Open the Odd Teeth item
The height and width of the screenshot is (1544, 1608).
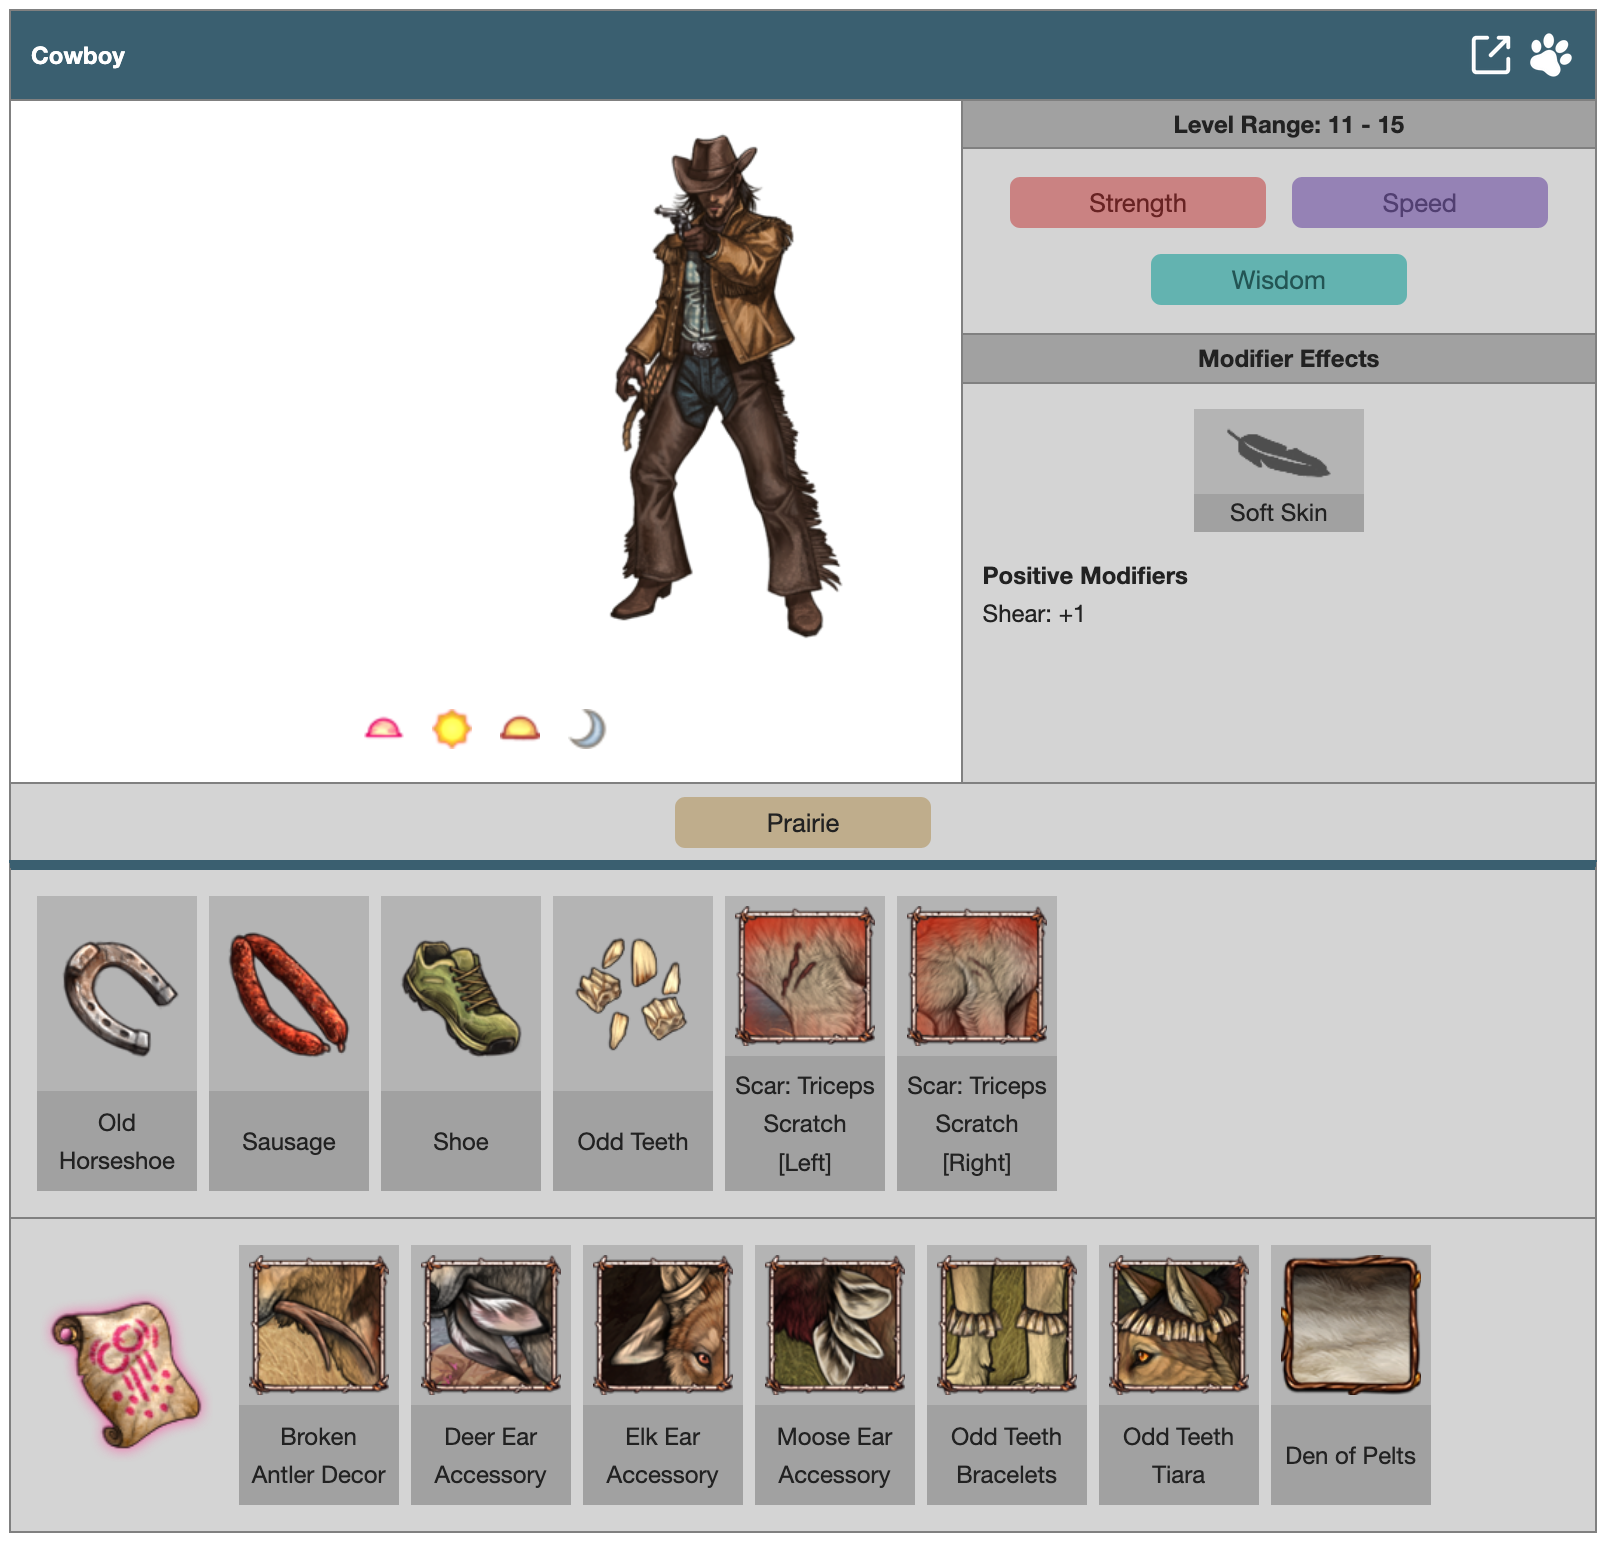(x=633, y=1042)
